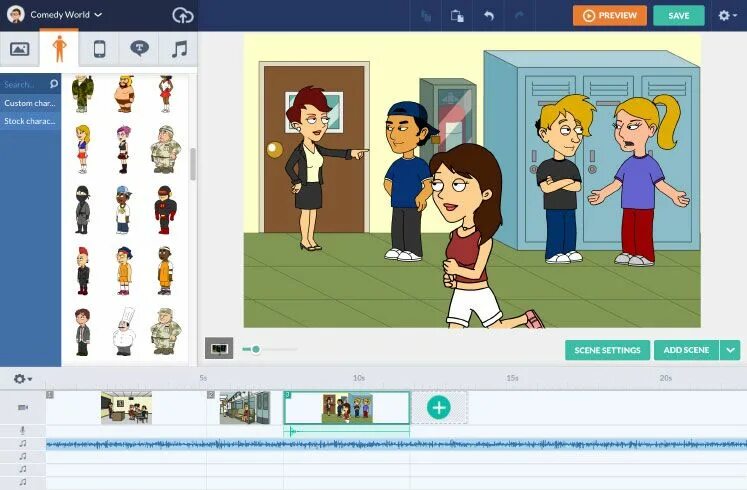Click the character Search field
This screenshot has width=747, height=490.
pos(24,84)
